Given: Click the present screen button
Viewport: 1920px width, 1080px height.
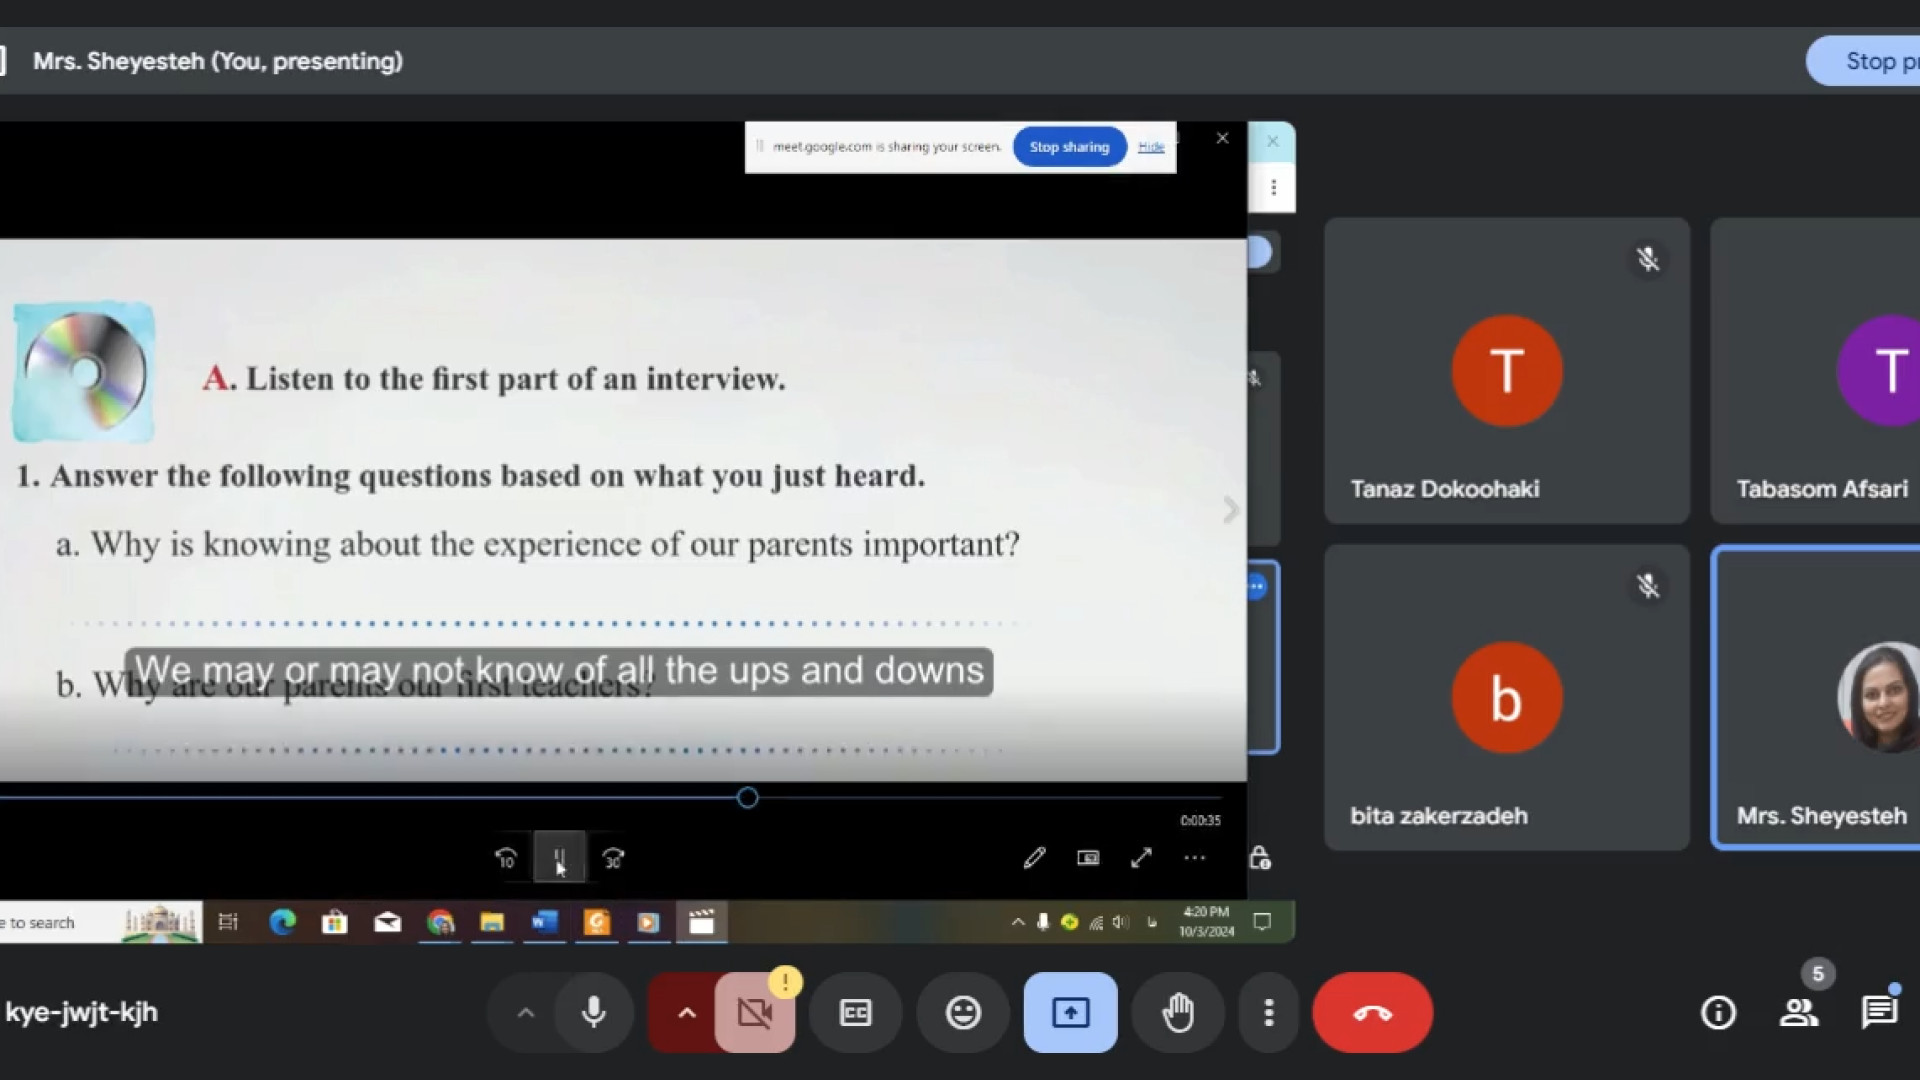Looking at the screenshot, I should pos(1070,1012).
